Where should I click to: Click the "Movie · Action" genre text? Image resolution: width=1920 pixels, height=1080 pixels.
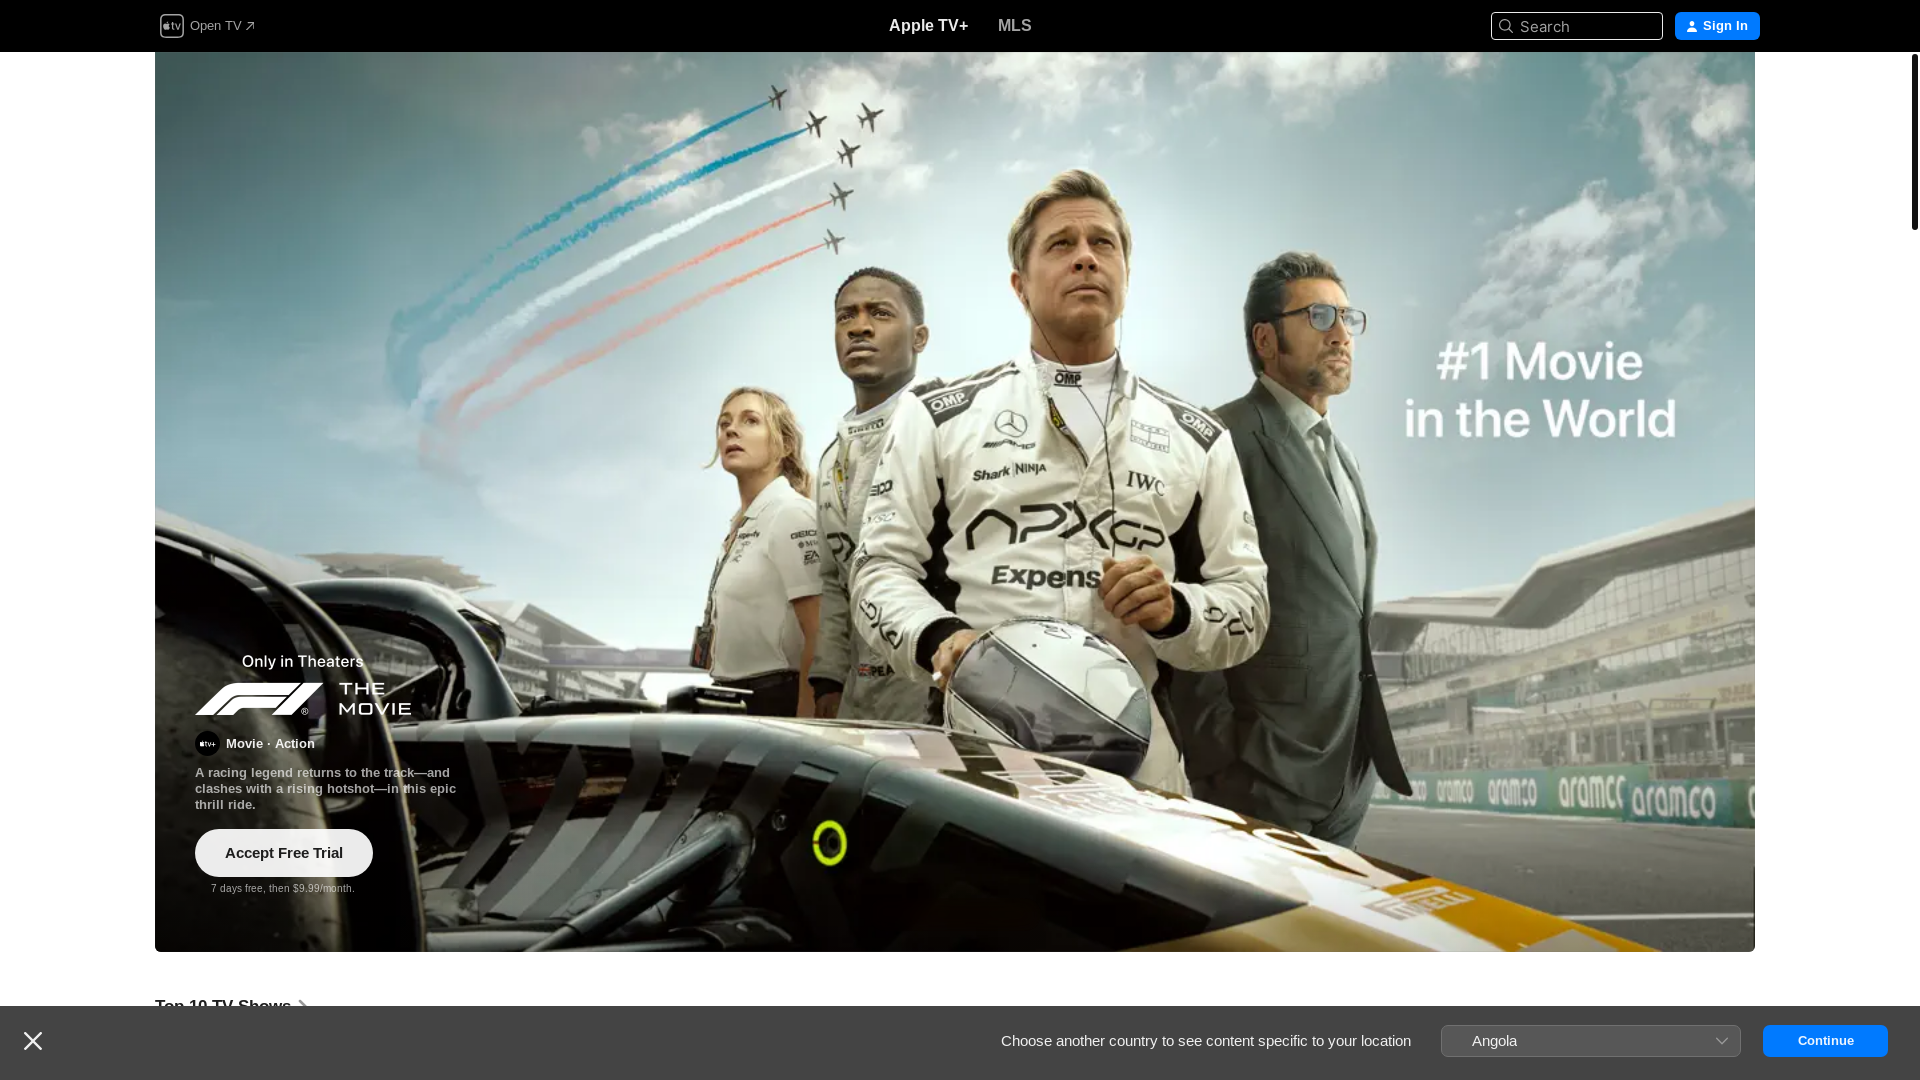pyautogui.click(x=270, y=744)
